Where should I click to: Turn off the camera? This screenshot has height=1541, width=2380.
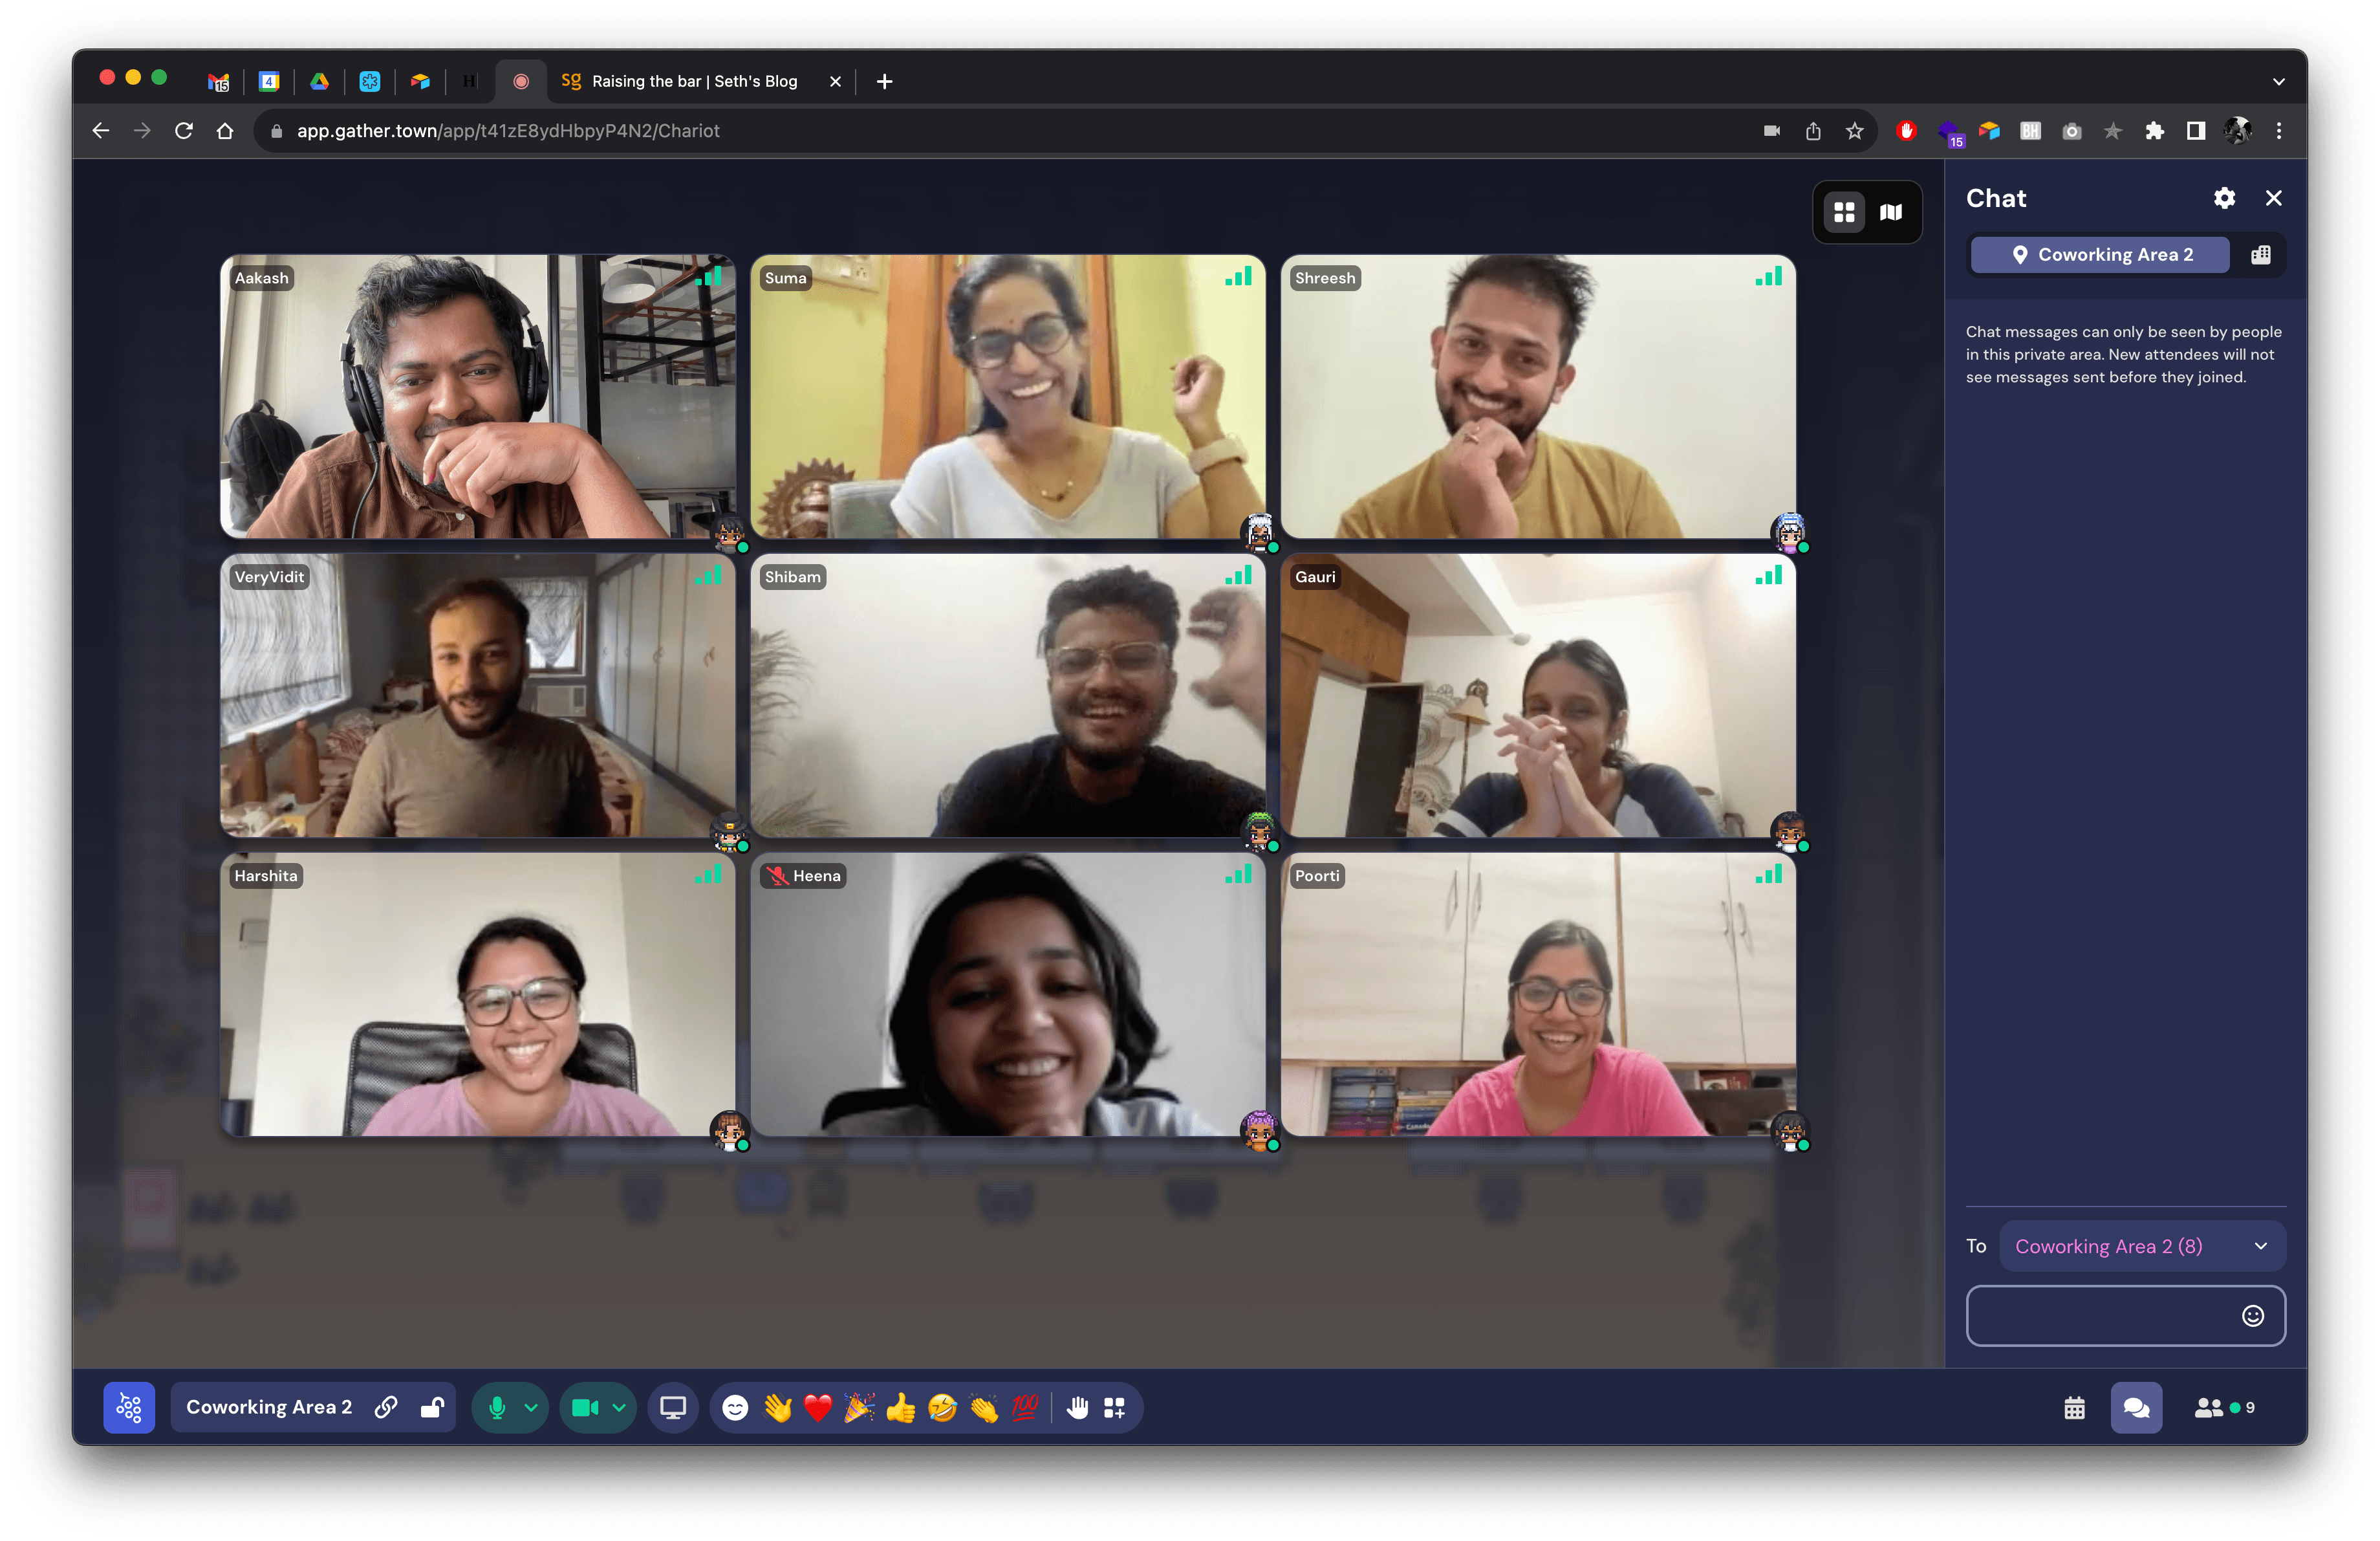click(x=585, y=1407)
